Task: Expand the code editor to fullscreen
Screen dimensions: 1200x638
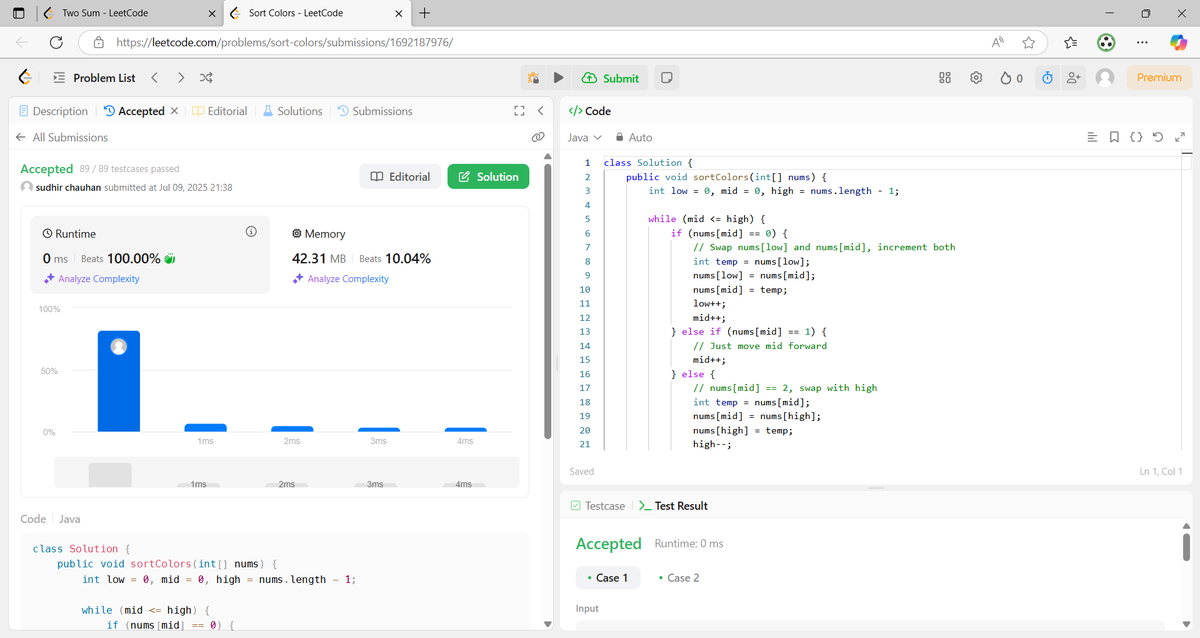Action: [x=1179, y=137]
